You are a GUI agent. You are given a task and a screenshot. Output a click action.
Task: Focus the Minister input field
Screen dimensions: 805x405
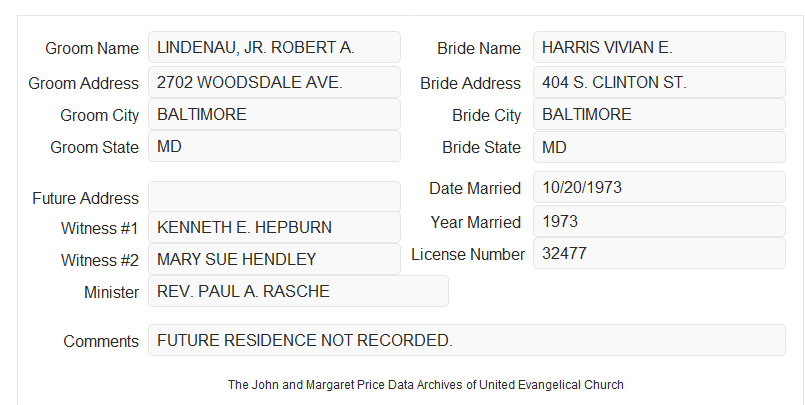298,291
